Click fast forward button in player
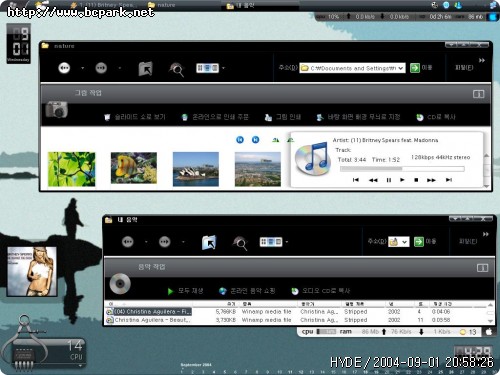This screenshot has width=500, height=375. pyautogui.click(x=431, y=180)
